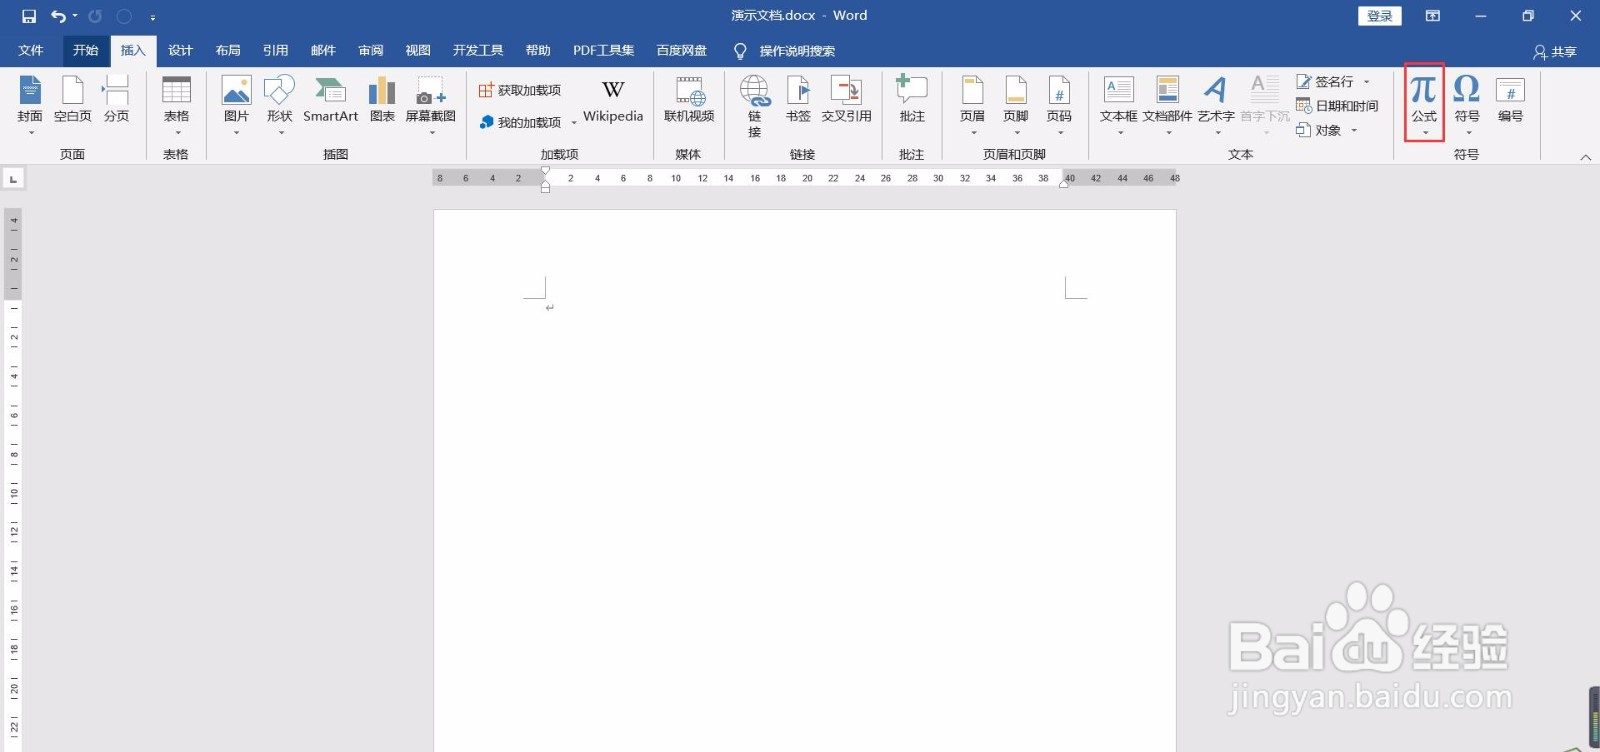Open the 百度网盘 tab
The width and height of the screenshot is (1600, 752).
tap(681, 51)
